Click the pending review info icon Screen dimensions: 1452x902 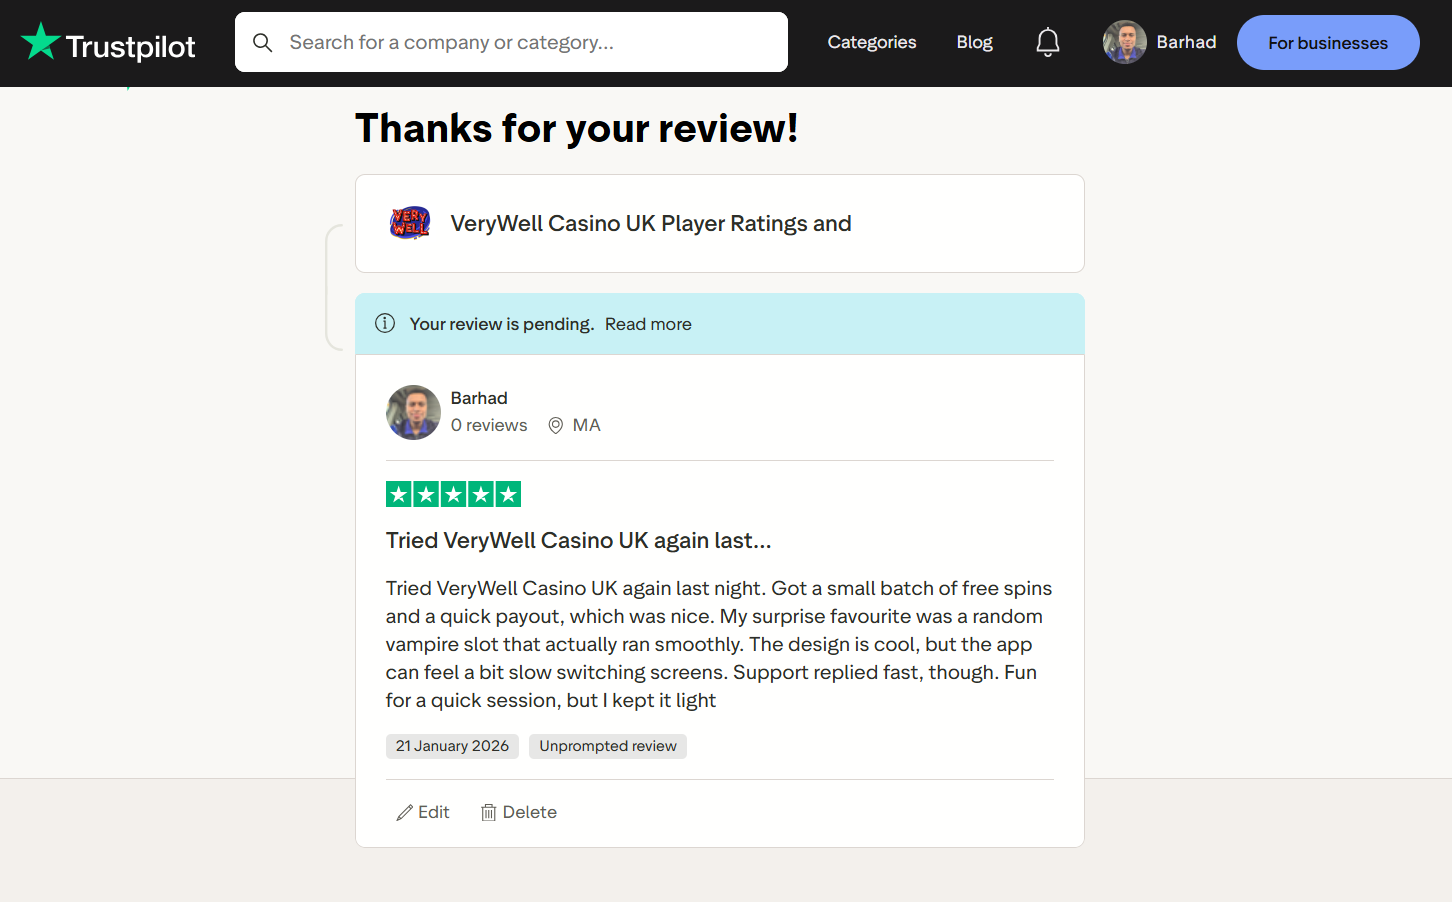(385, 323)
